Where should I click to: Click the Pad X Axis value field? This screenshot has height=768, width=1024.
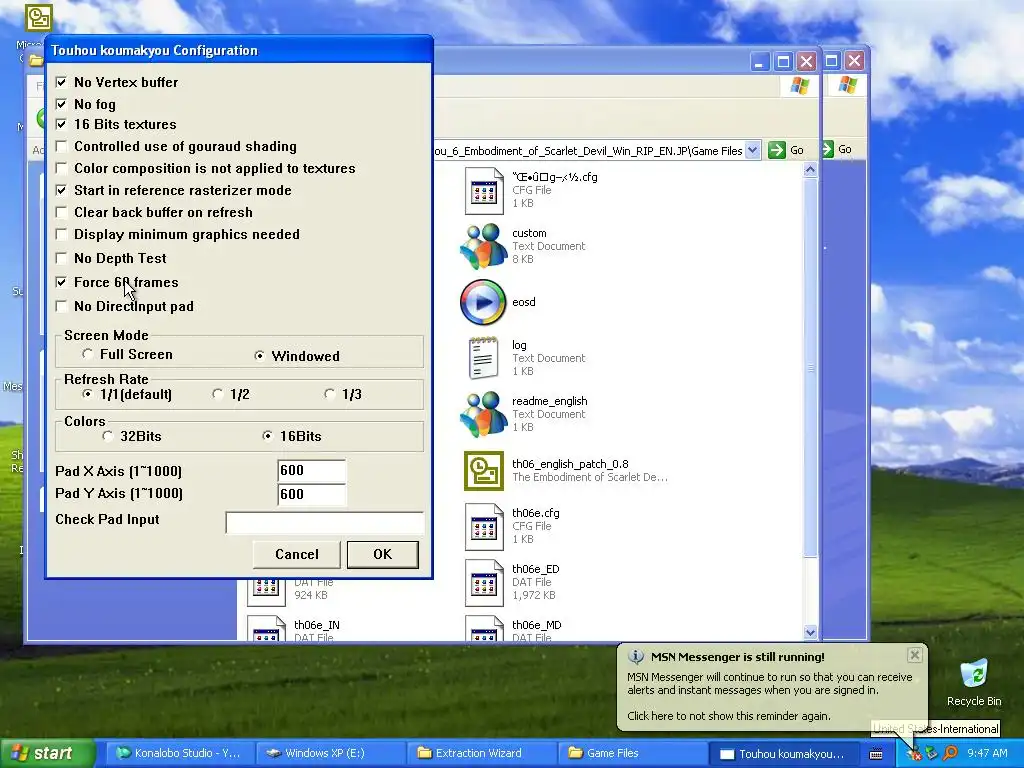coord(312,471)
